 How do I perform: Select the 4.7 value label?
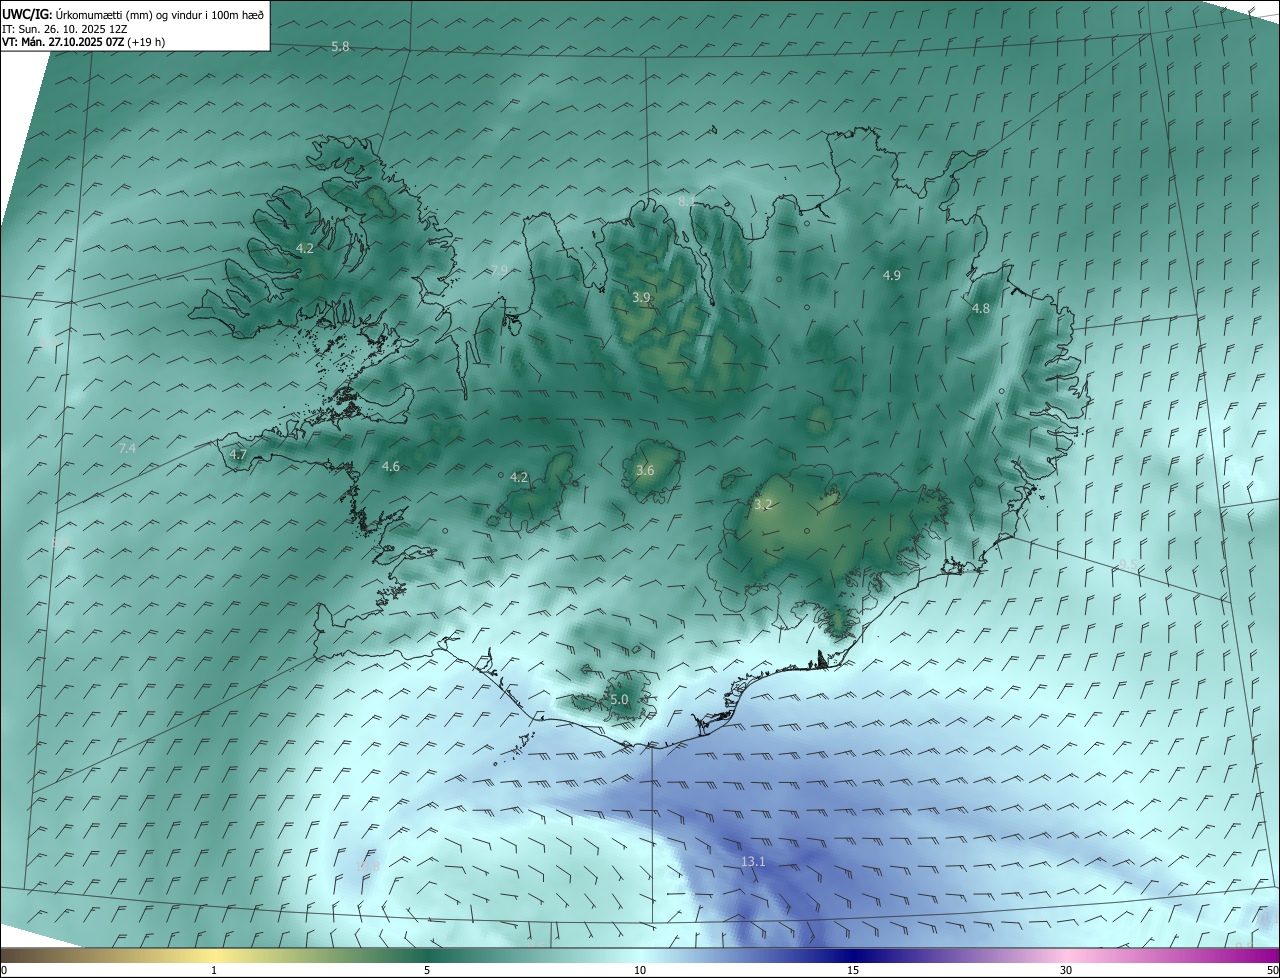click(238, 455)
